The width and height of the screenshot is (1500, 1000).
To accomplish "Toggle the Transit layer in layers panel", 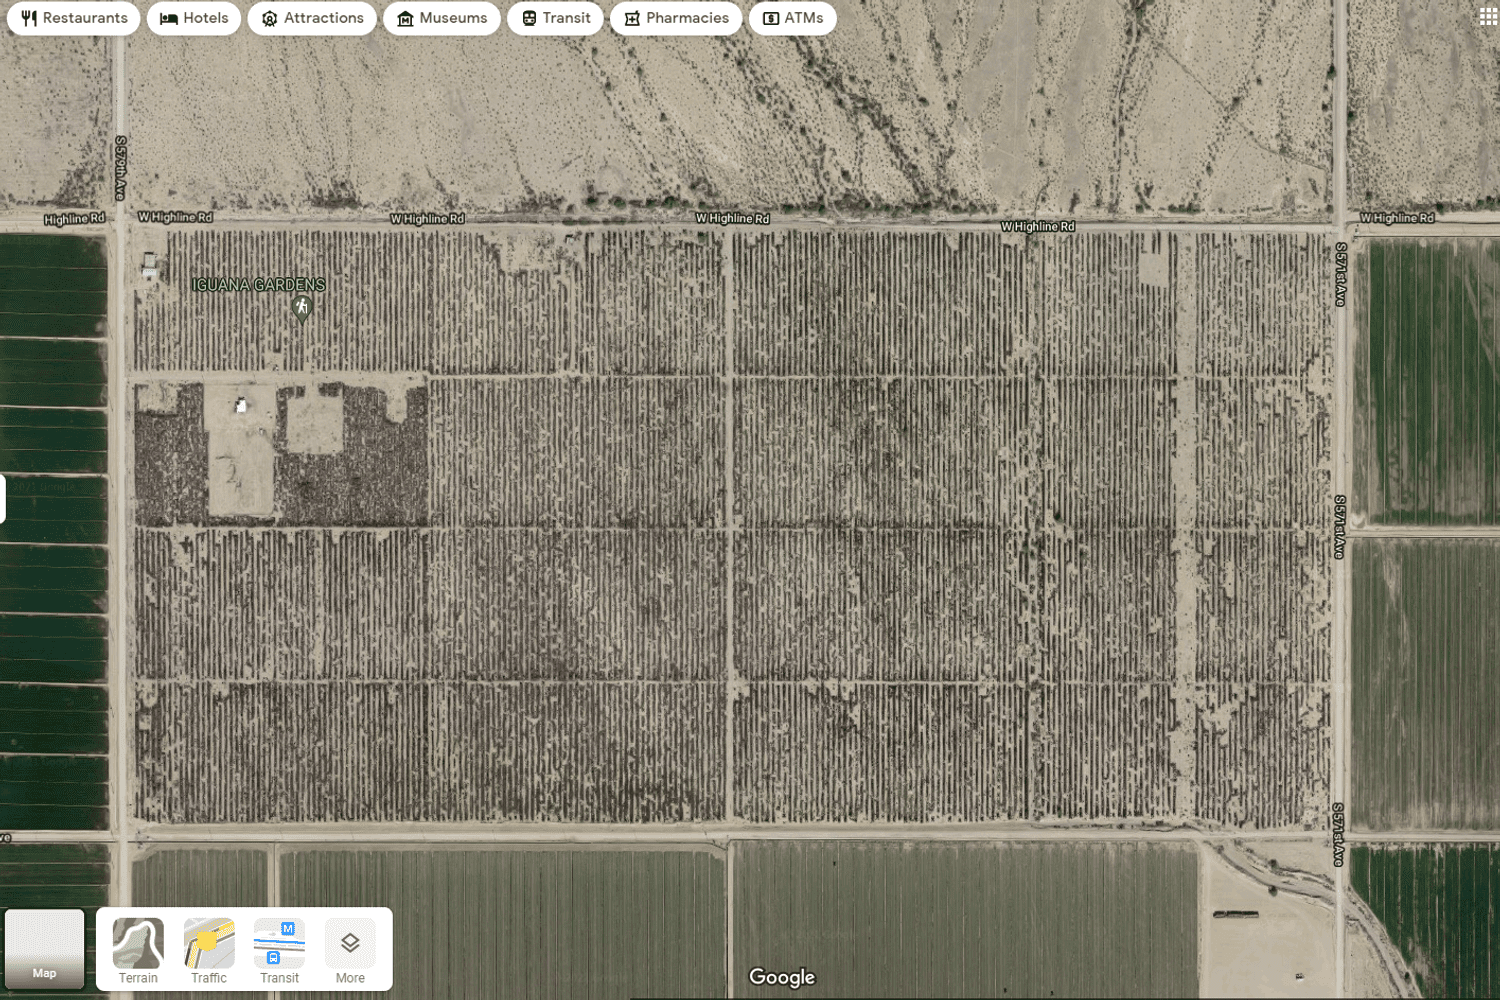I will 279,950.
